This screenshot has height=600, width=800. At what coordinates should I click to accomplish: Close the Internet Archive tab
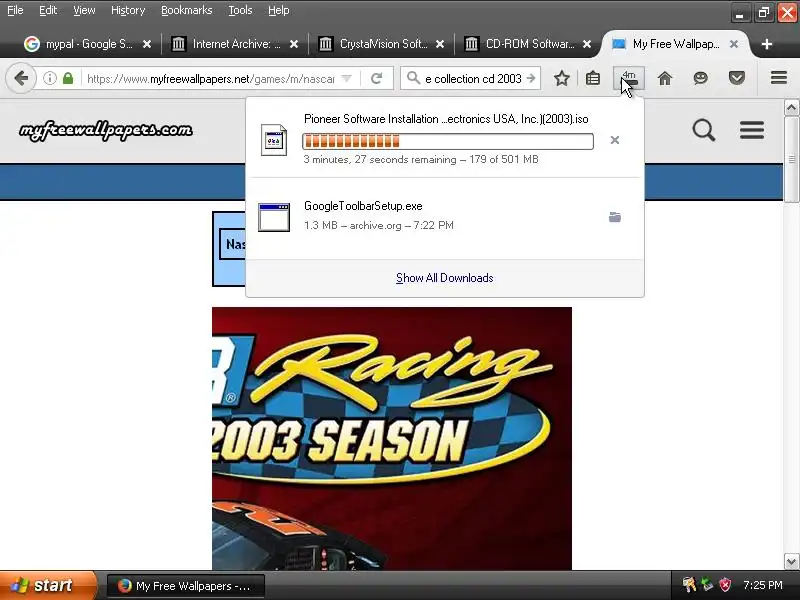click(x=294, y=44)
